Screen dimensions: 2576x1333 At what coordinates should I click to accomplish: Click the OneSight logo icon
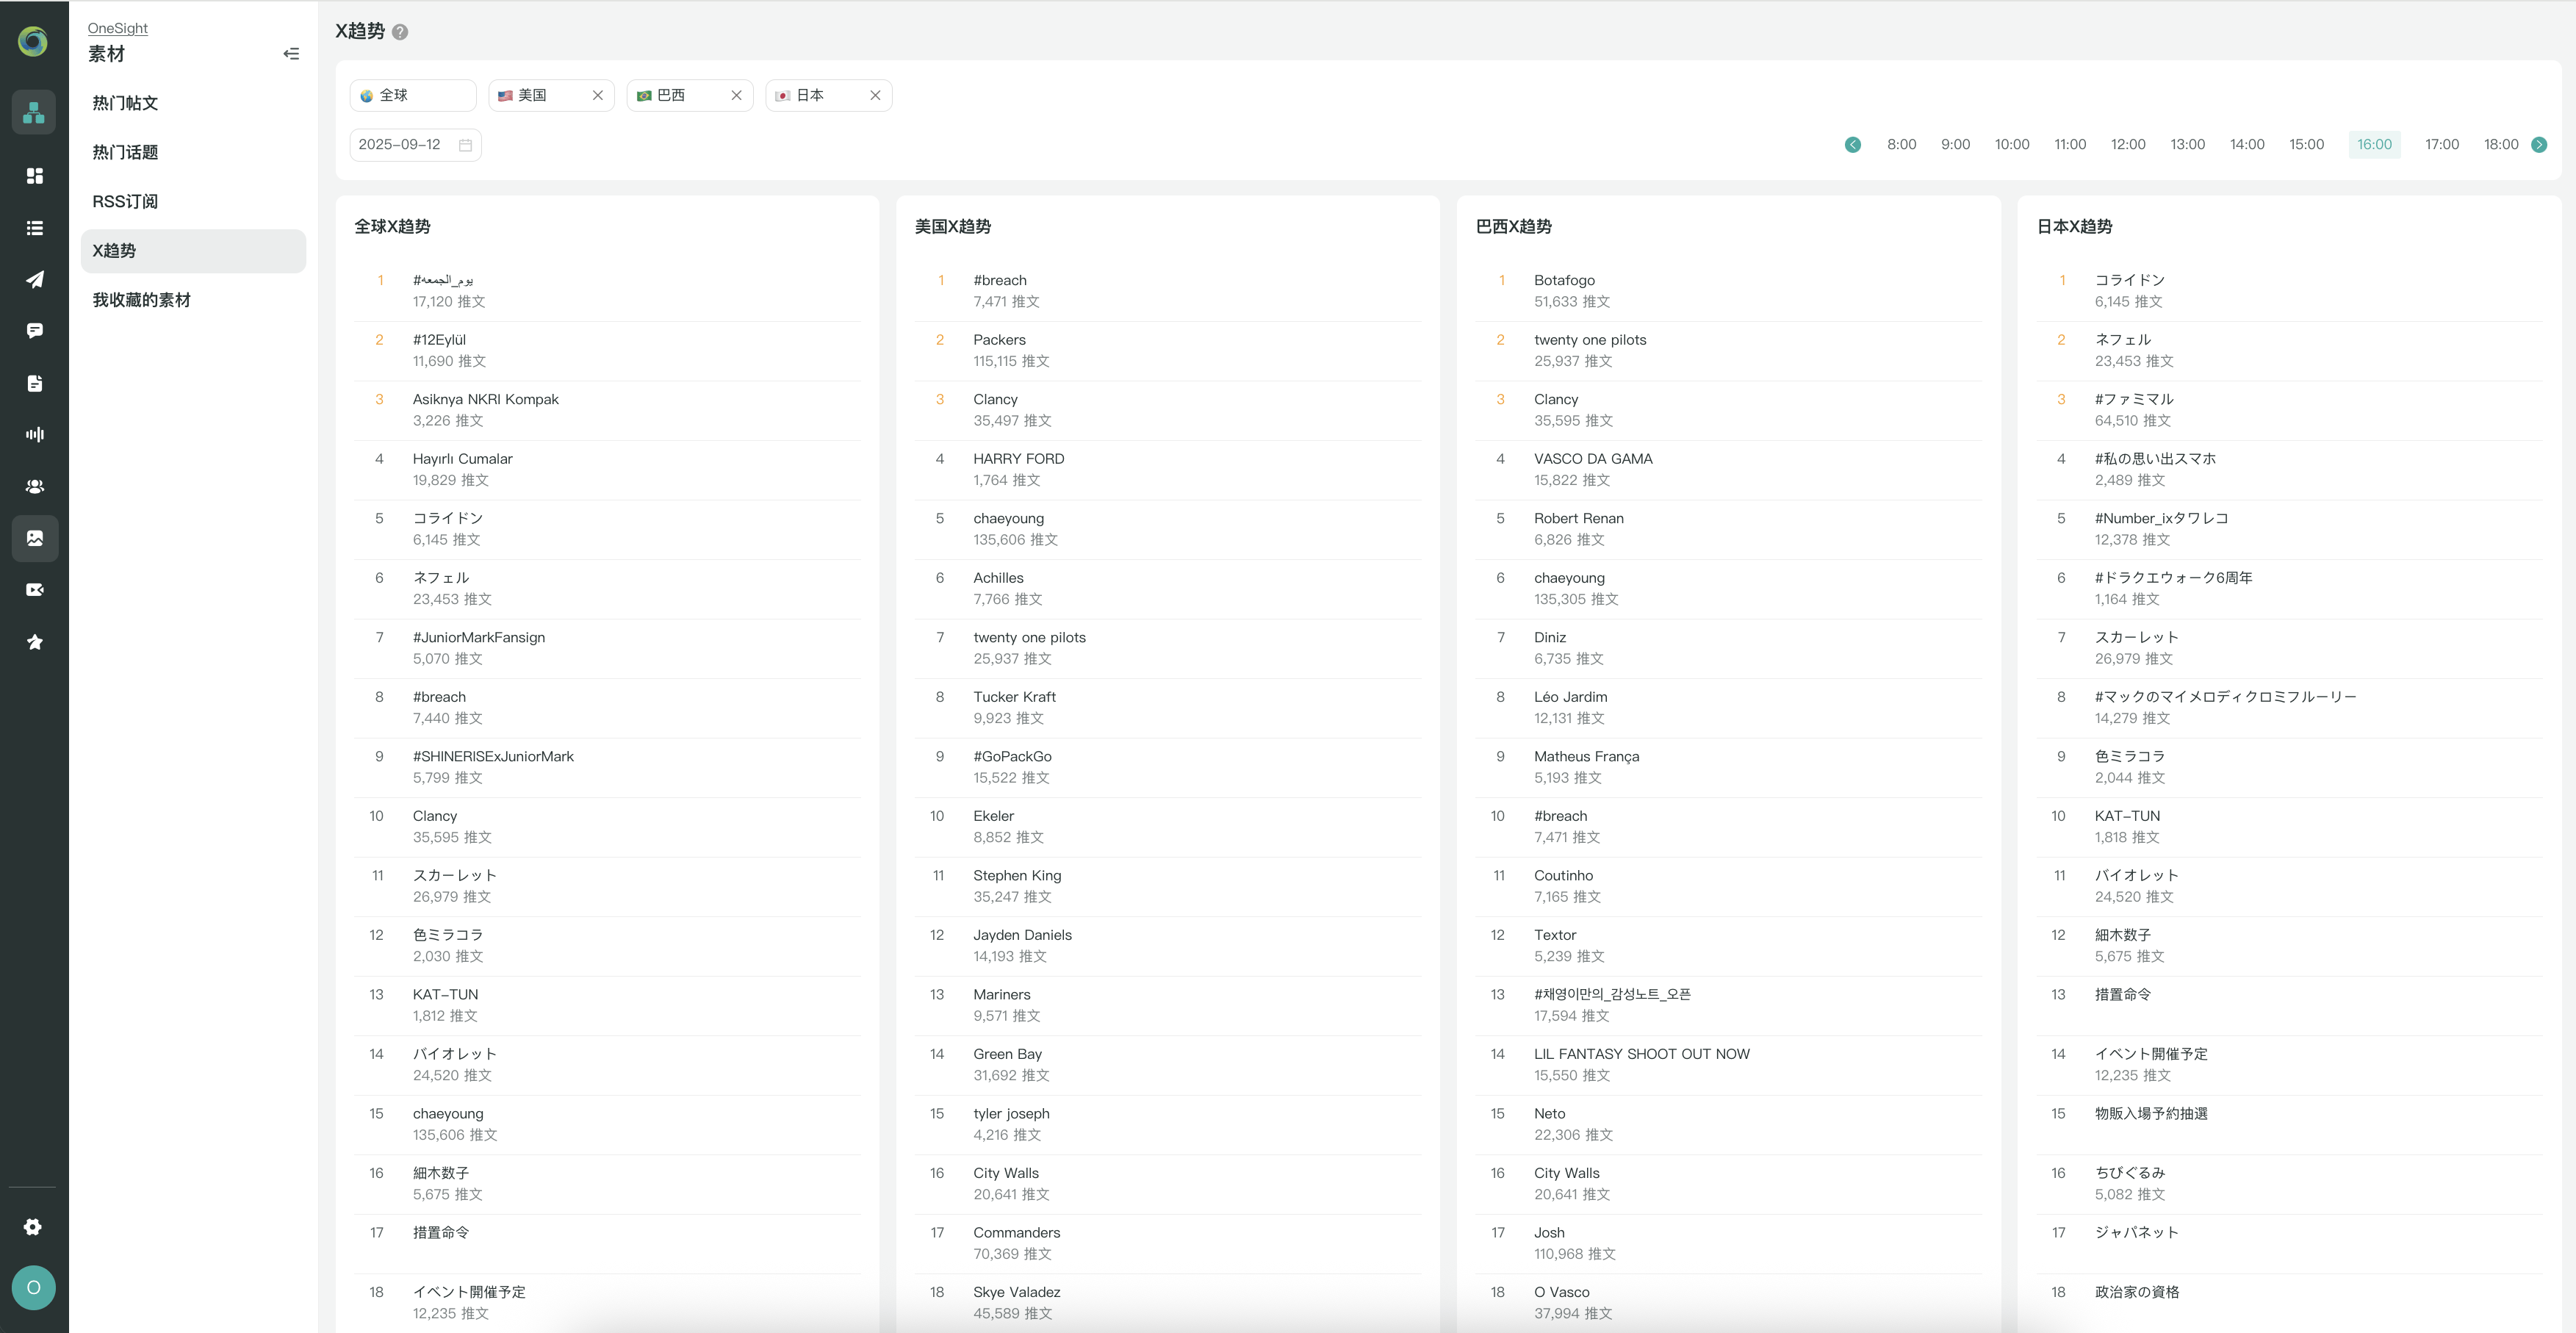pyautogui.click(x=33, y=41)
